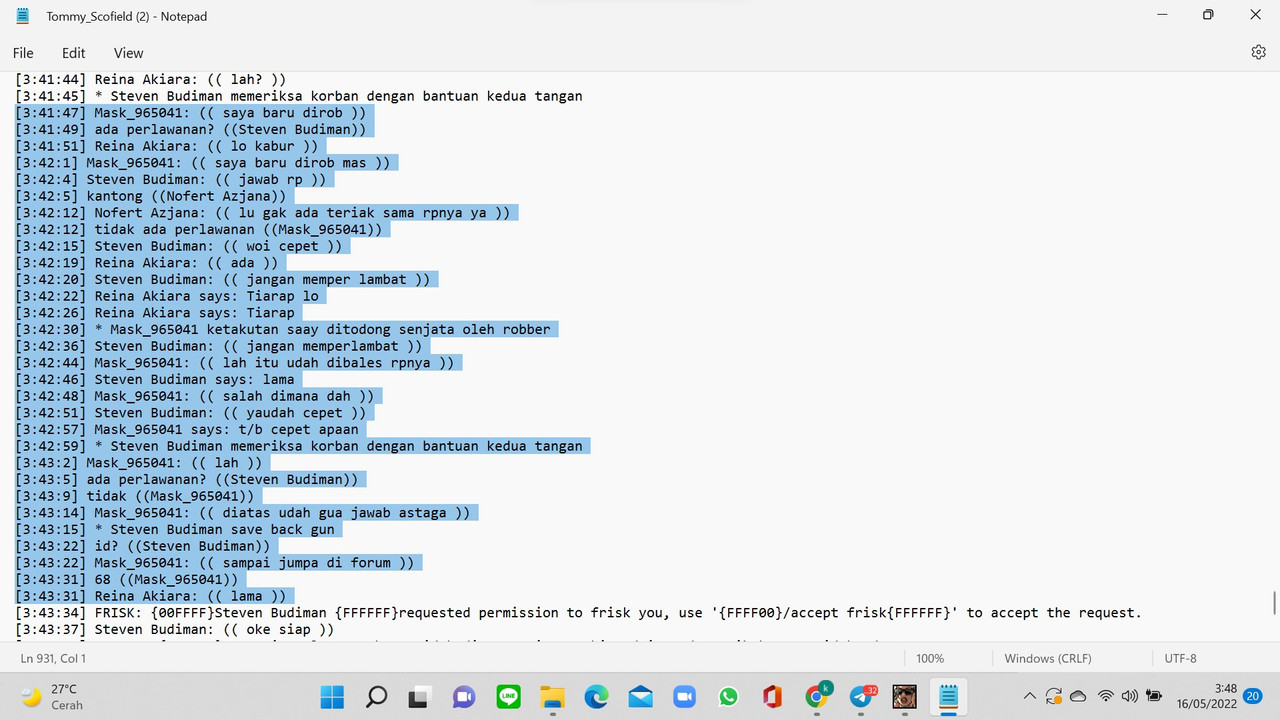Open OneDrive cloud tray icon
The width and height of the screenshot is (1280, 720).
pos(1078,696)
